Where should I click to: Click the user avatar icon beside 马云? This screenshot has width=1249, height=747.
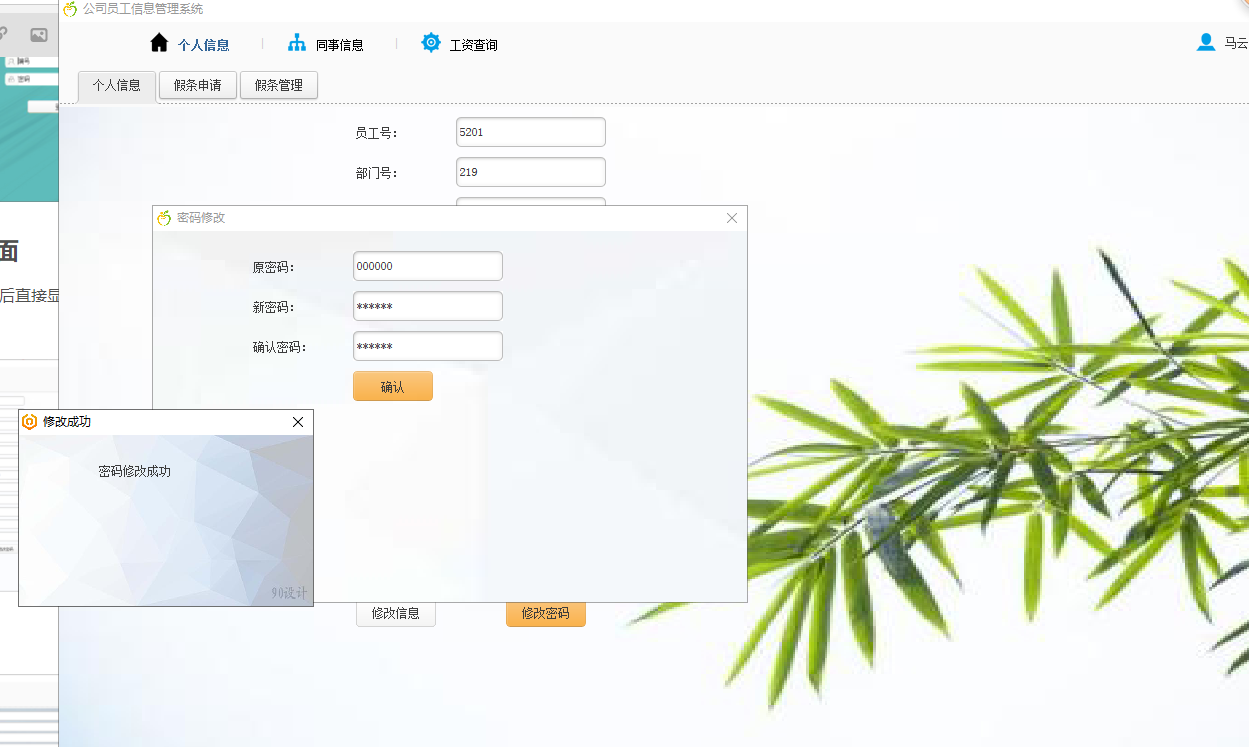[1206, 42]
